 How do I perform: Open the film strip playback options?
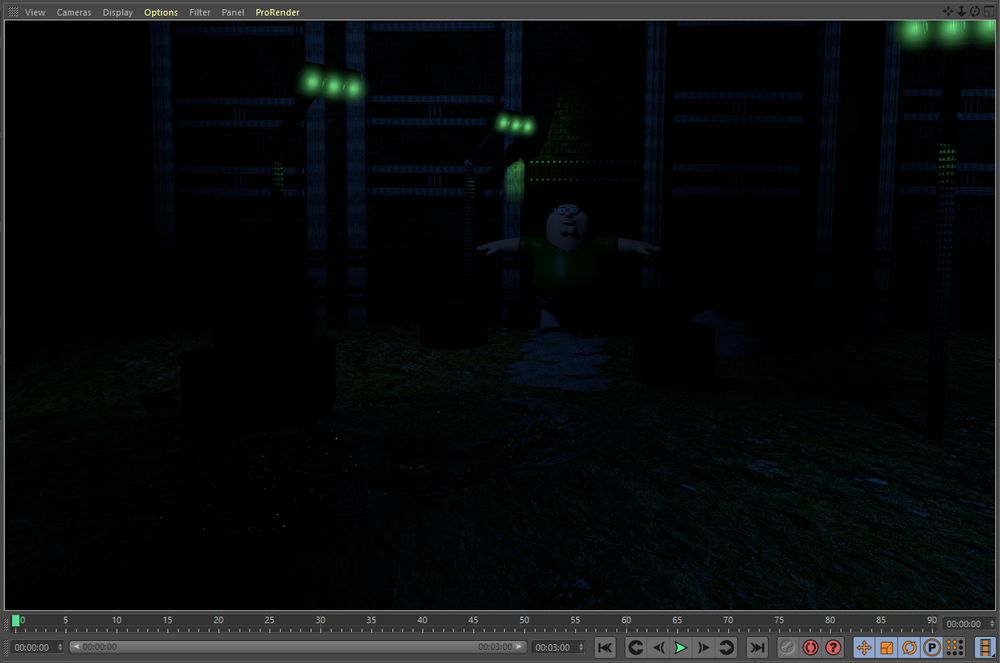tap(985, 648)
